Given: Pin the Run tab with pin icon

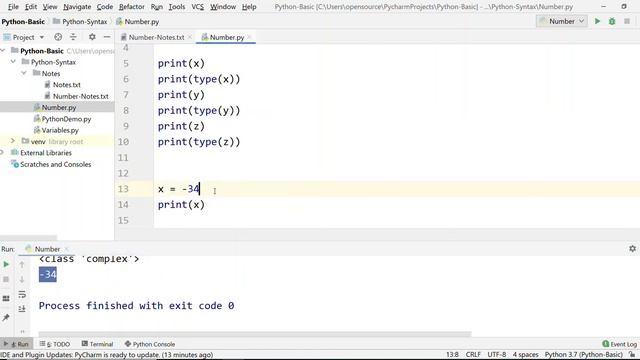Looking at the screenshot, I should pyautogui.click(x=6, y=317).
